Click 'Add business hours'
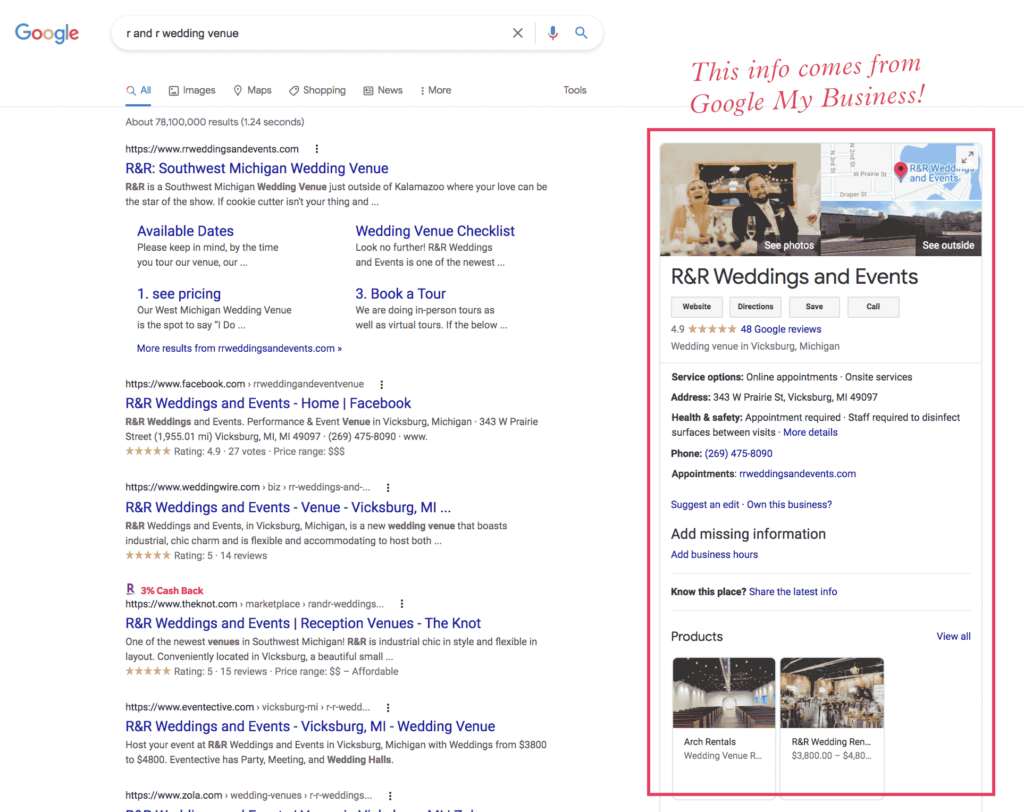The width and height of the screenshot is (1024, 812). pyautogui.click(x=714, y=555)
